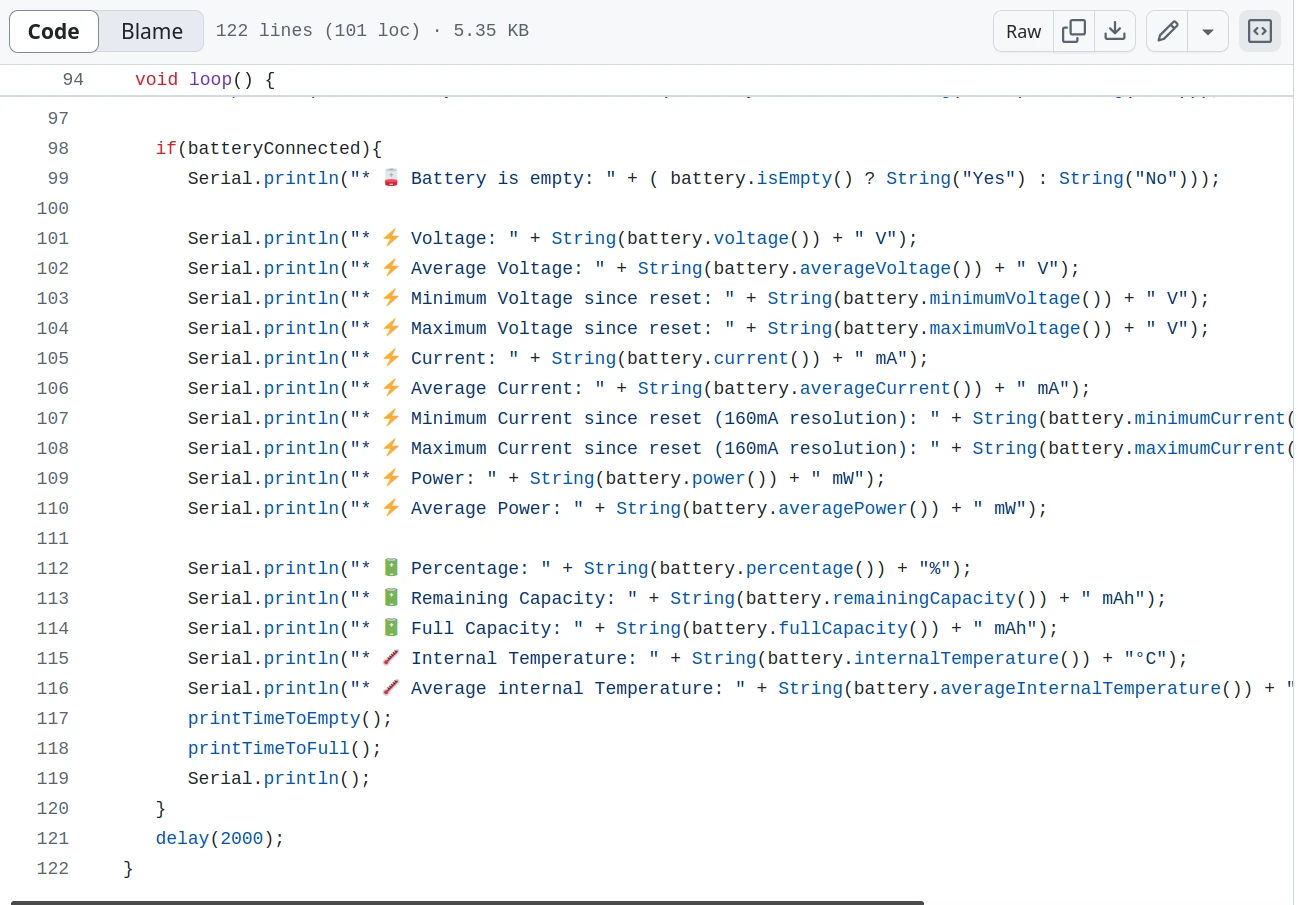Click the delay function call

182,838
